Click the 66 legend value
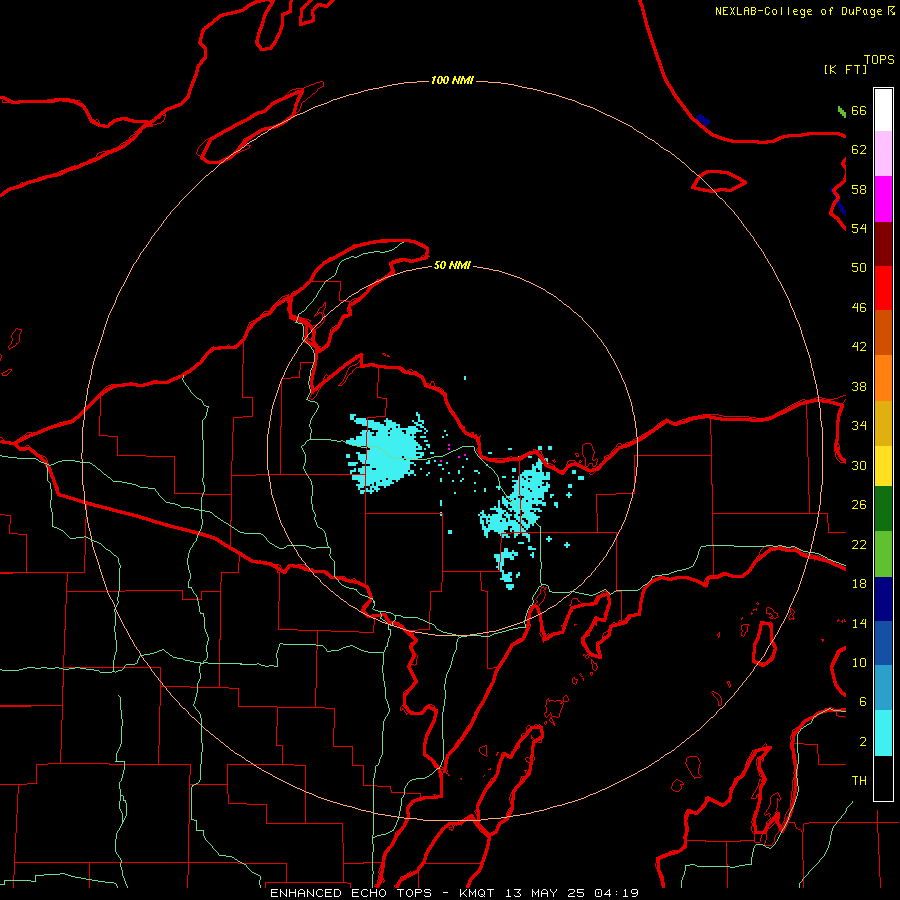 (x=859, y=110)
